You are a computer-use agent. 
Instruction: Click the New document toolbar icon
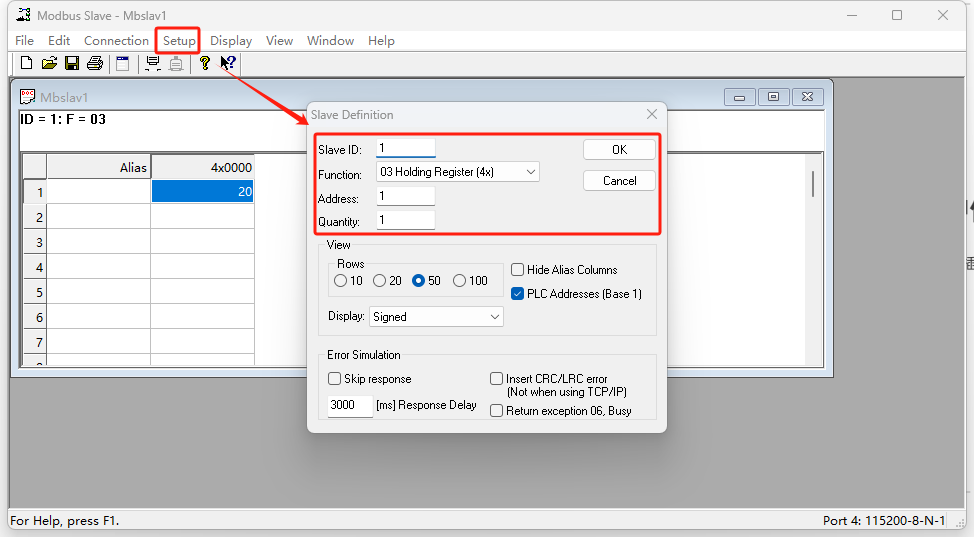[x=27, y=64]
